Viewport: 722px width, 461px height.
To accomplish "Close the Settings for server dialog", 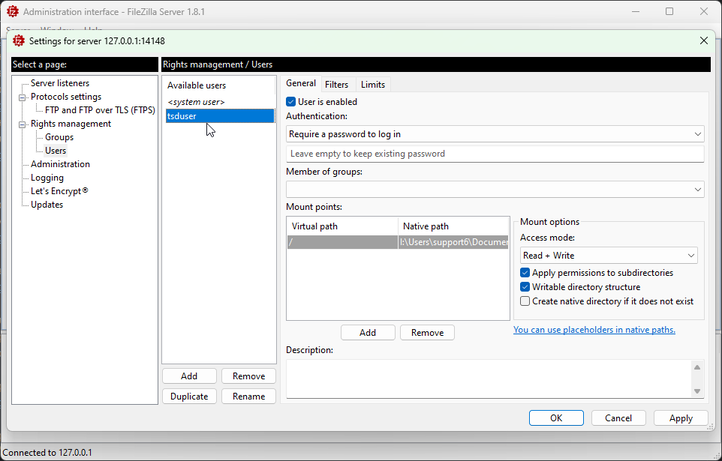I will click(x=704, y=41).
